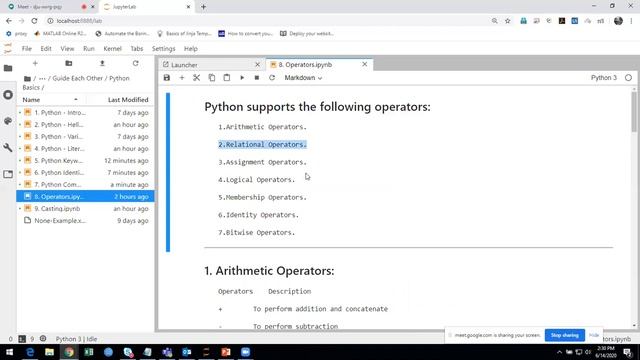Viewport: 640px width, 360px height.
Task: Open the Tabs menu
Action: click(x=137, y=49)
